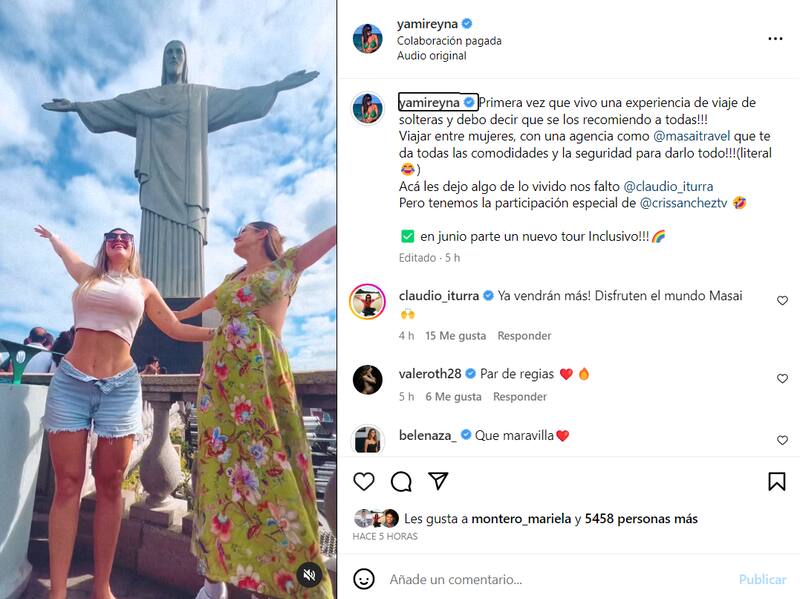Save the post with the bookmark icon

(776, 481)
